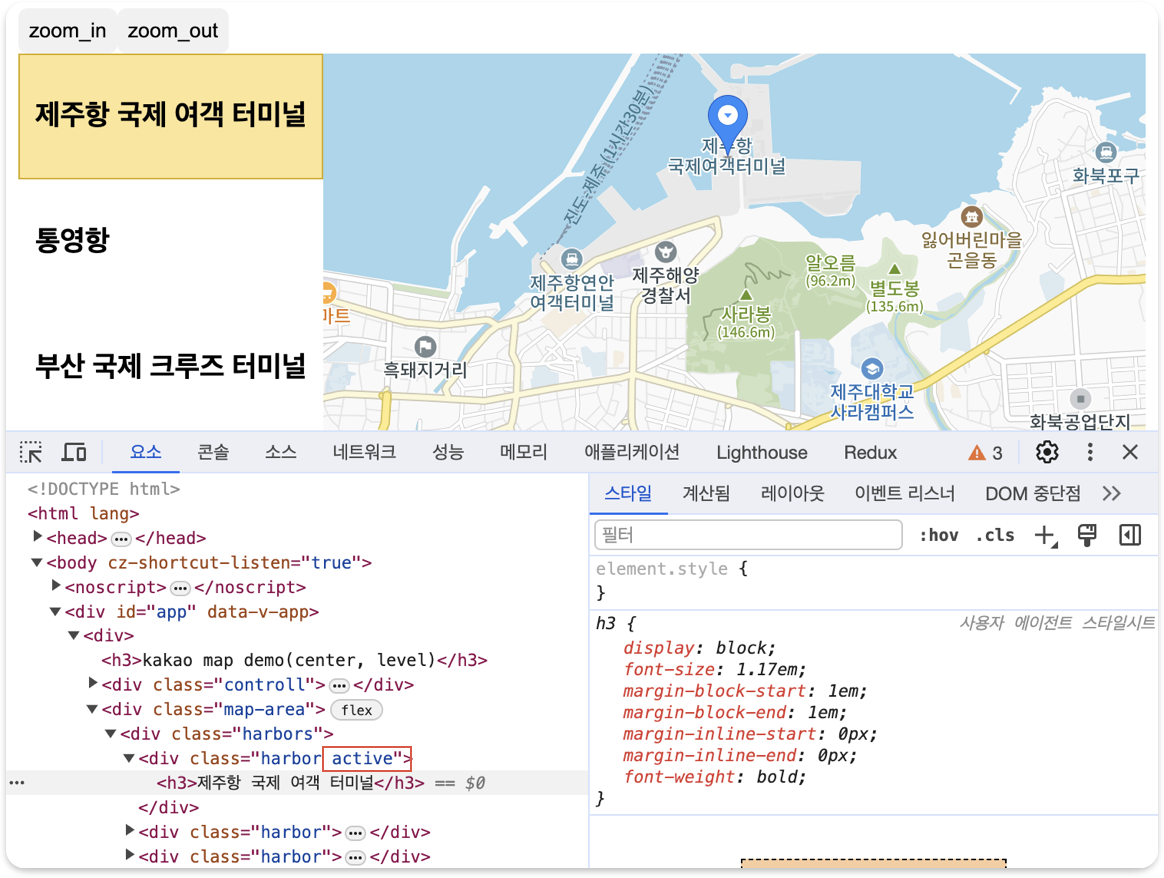Click the 화북공업단지 map icon
Screen dimensions: 1164x878
coord(1081,399)
